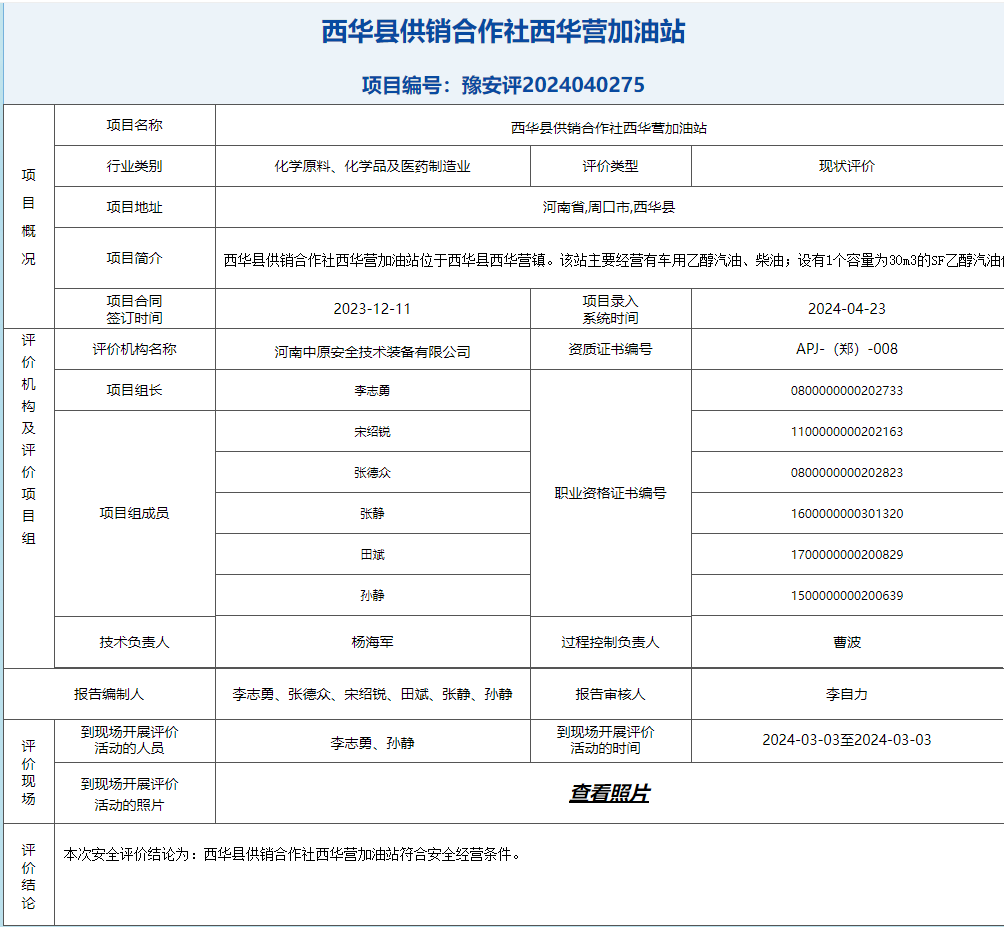The width and height of the screenshot is (1004, 927).
Task: Select address value 河南省,周口市,西华县
Action: click(609, 207)
